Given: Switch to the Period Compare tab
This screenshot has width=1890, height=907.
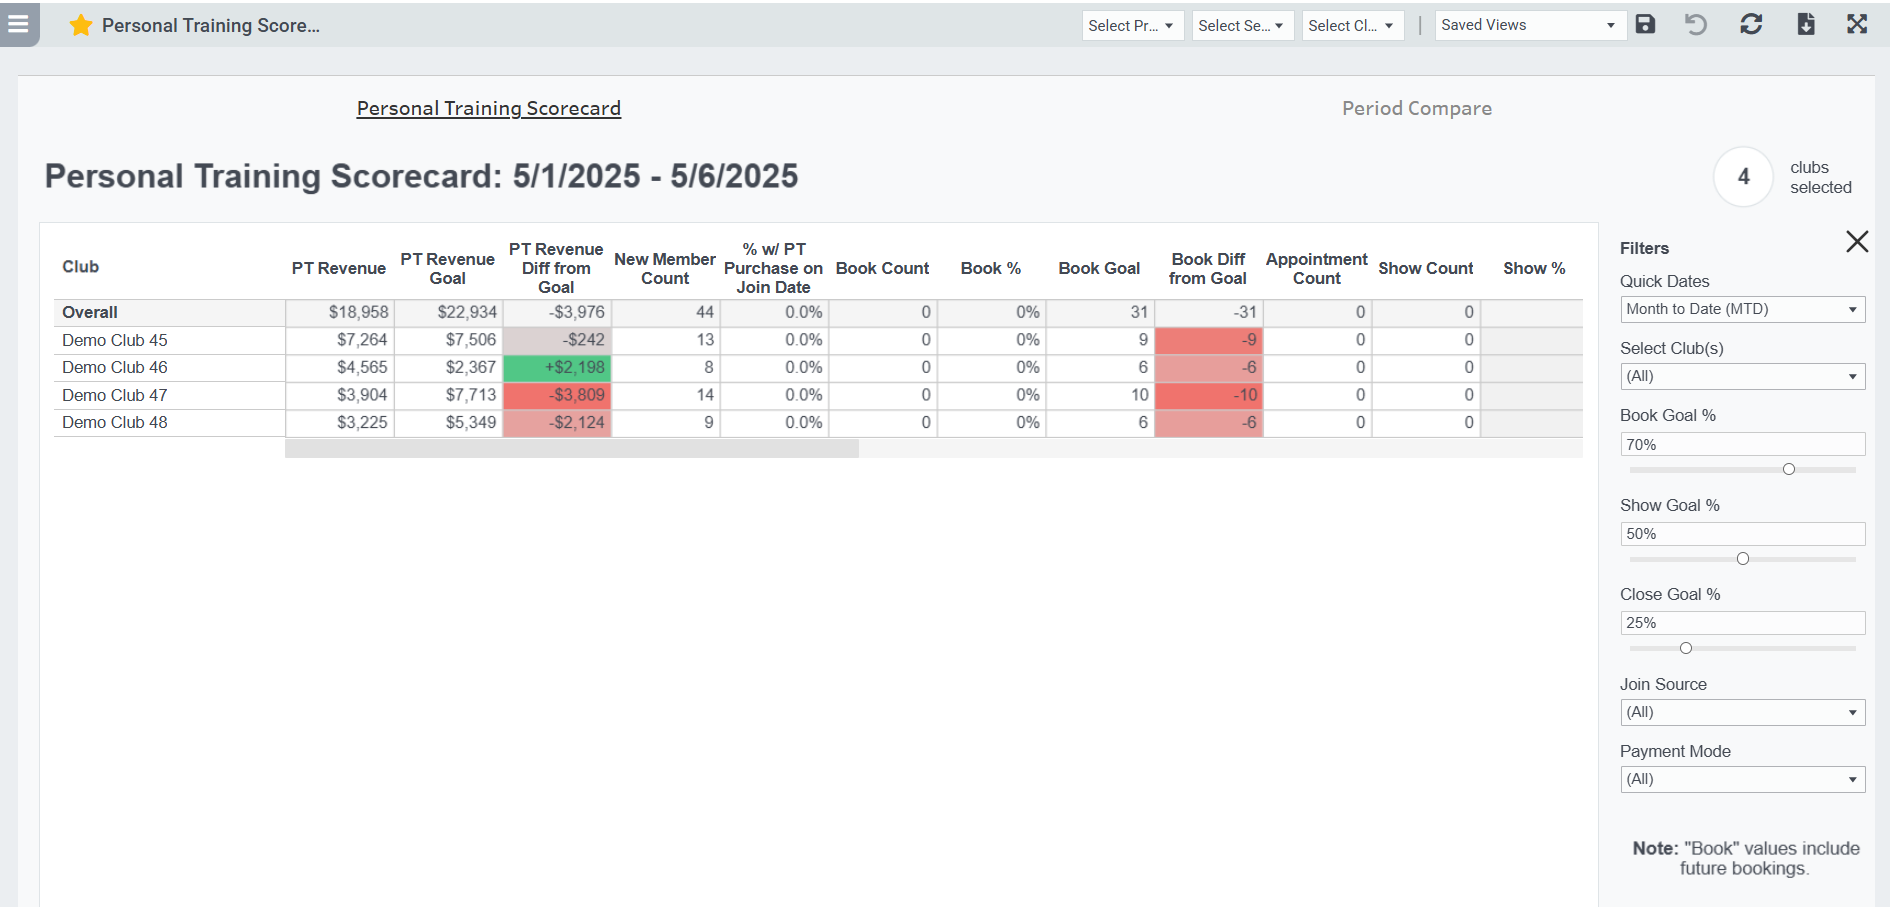Looking at the screenshot, I should click(1416, 108).
